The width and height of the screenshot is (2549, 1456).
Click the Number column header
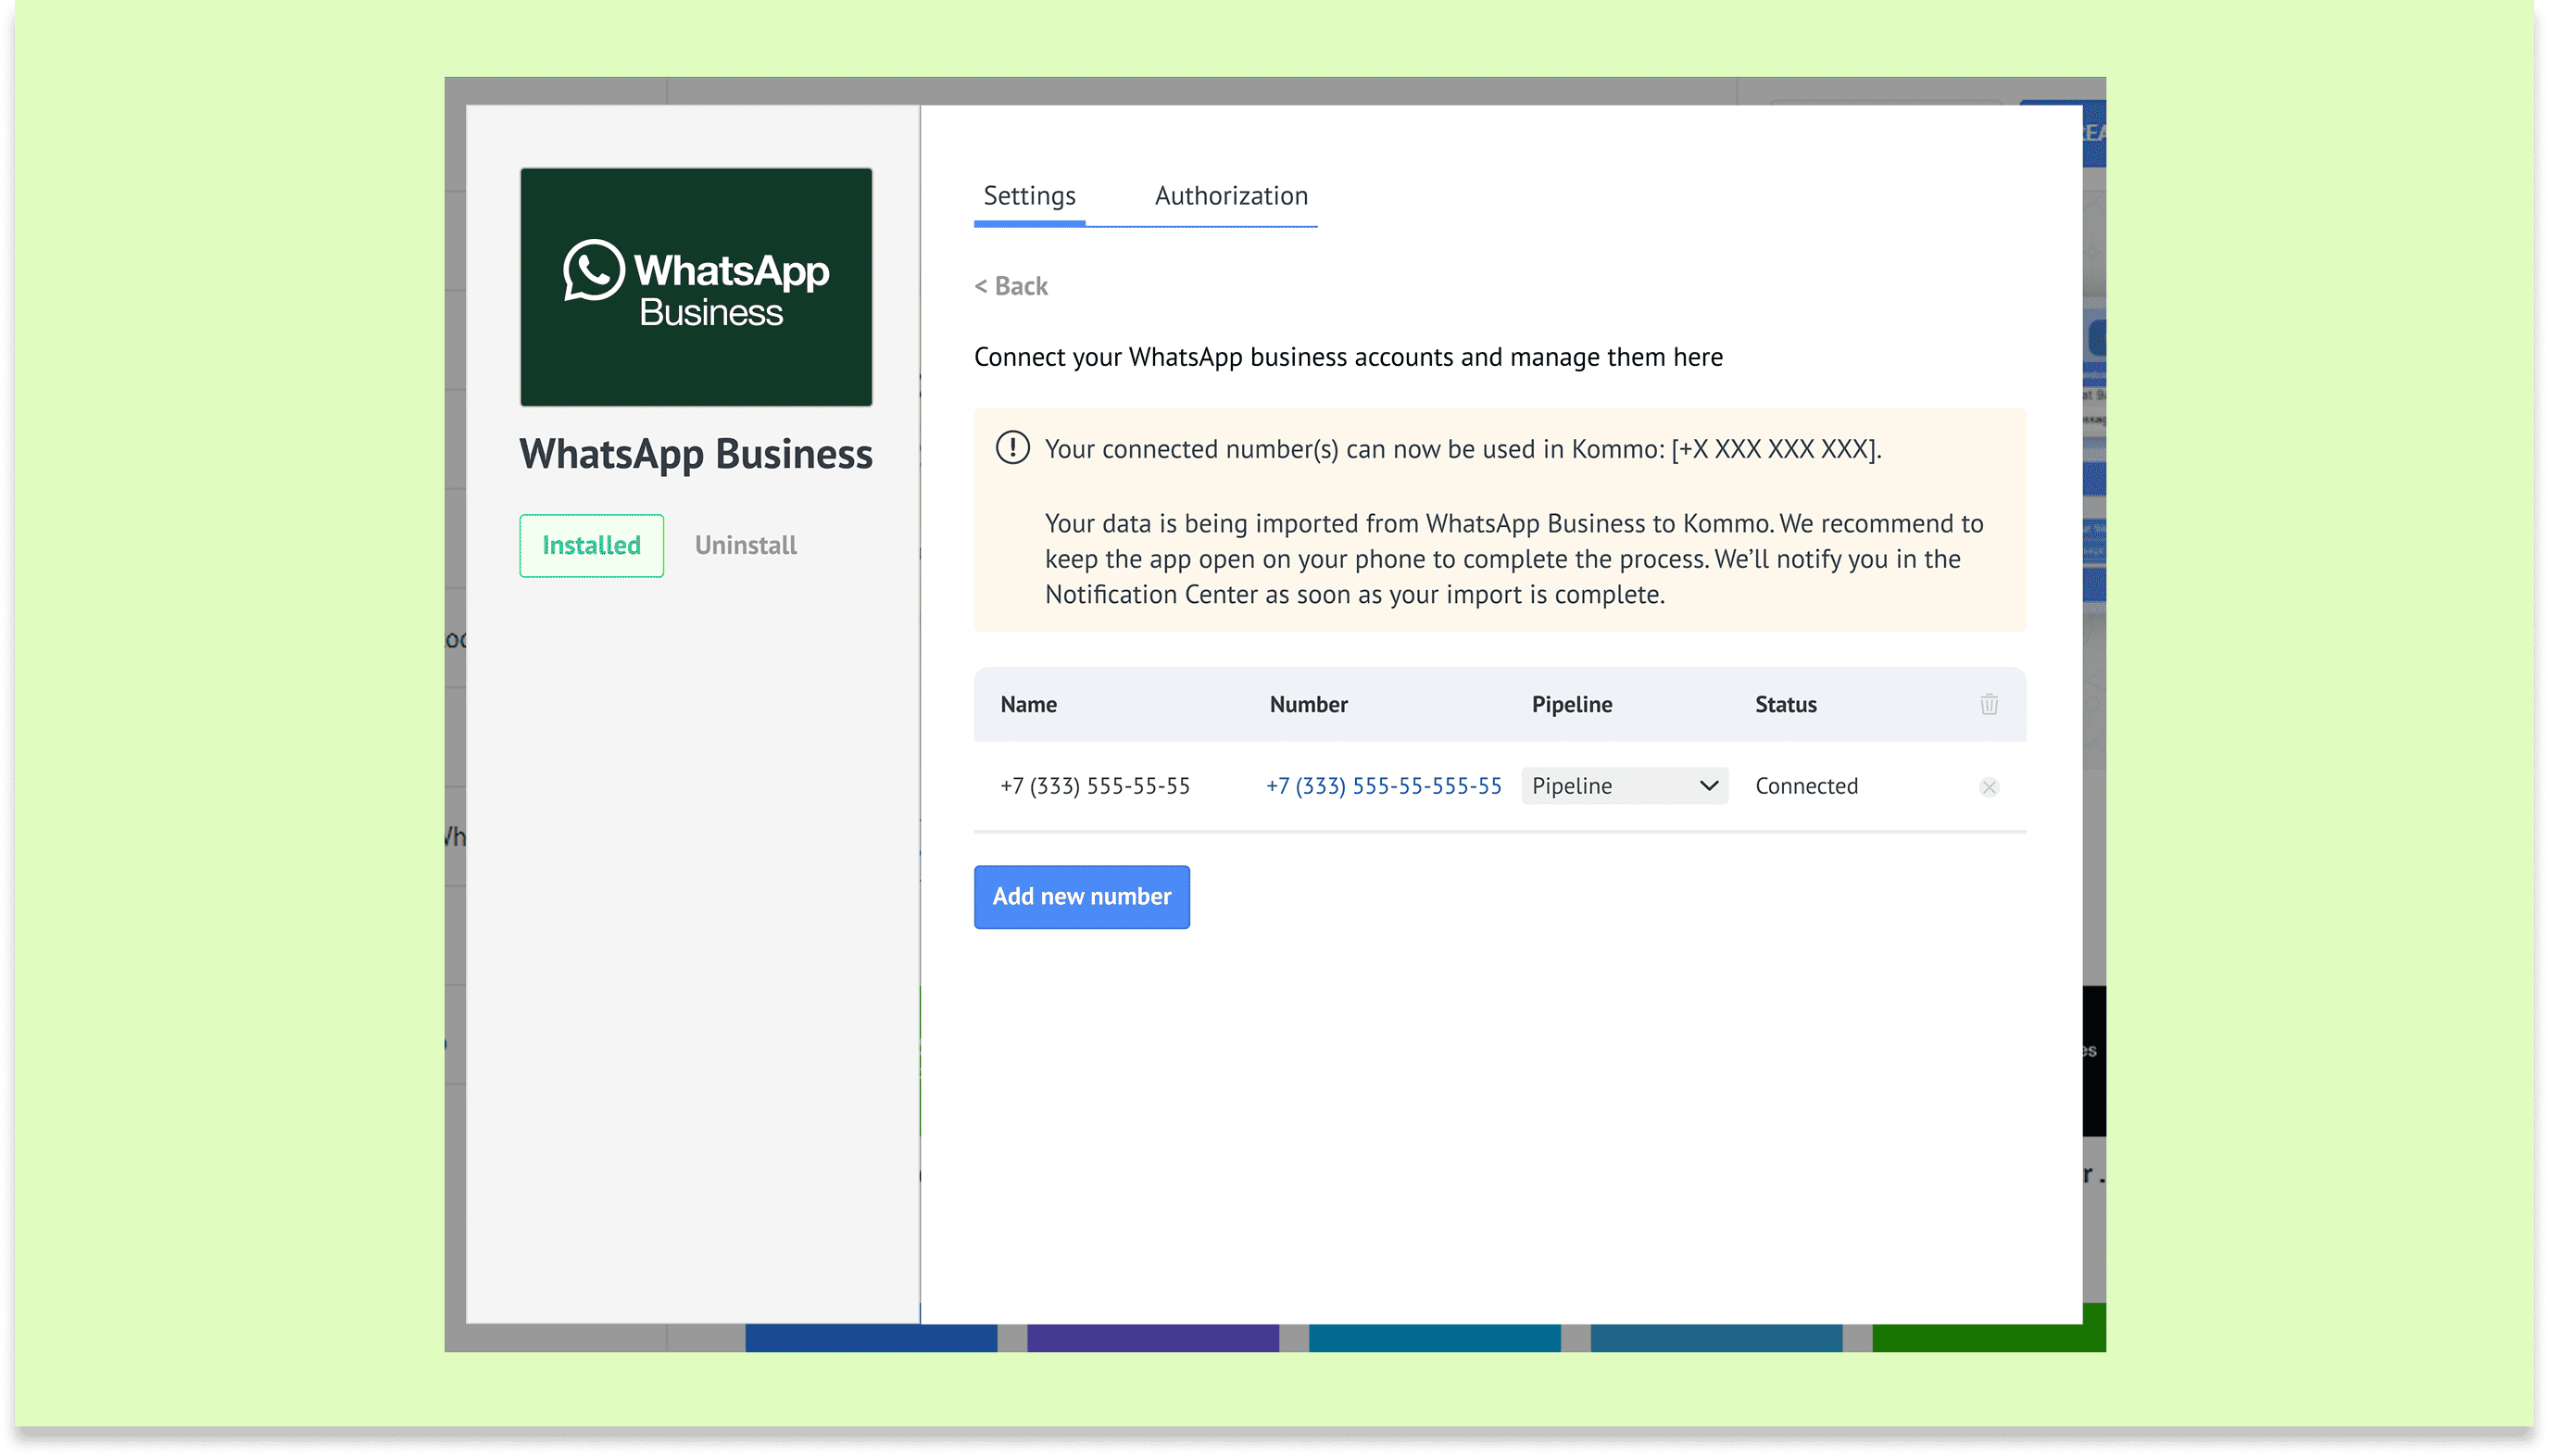(x=1308, y=704)
